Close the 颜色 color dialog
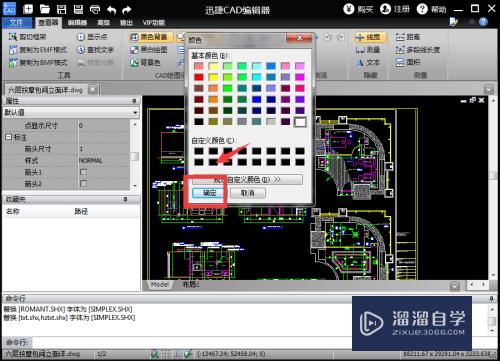The image size is (500, 361). (299, 38)
